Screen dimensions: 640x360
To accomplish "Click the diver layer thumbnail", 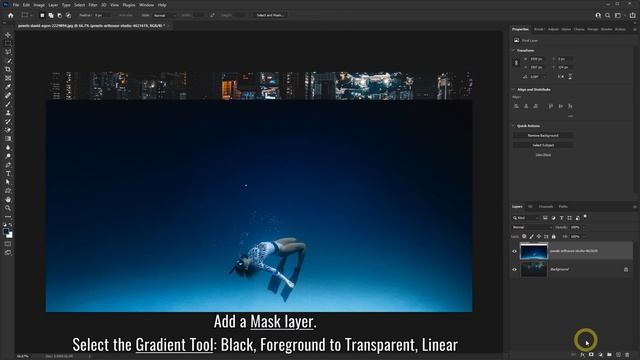I will pos(533,251).
